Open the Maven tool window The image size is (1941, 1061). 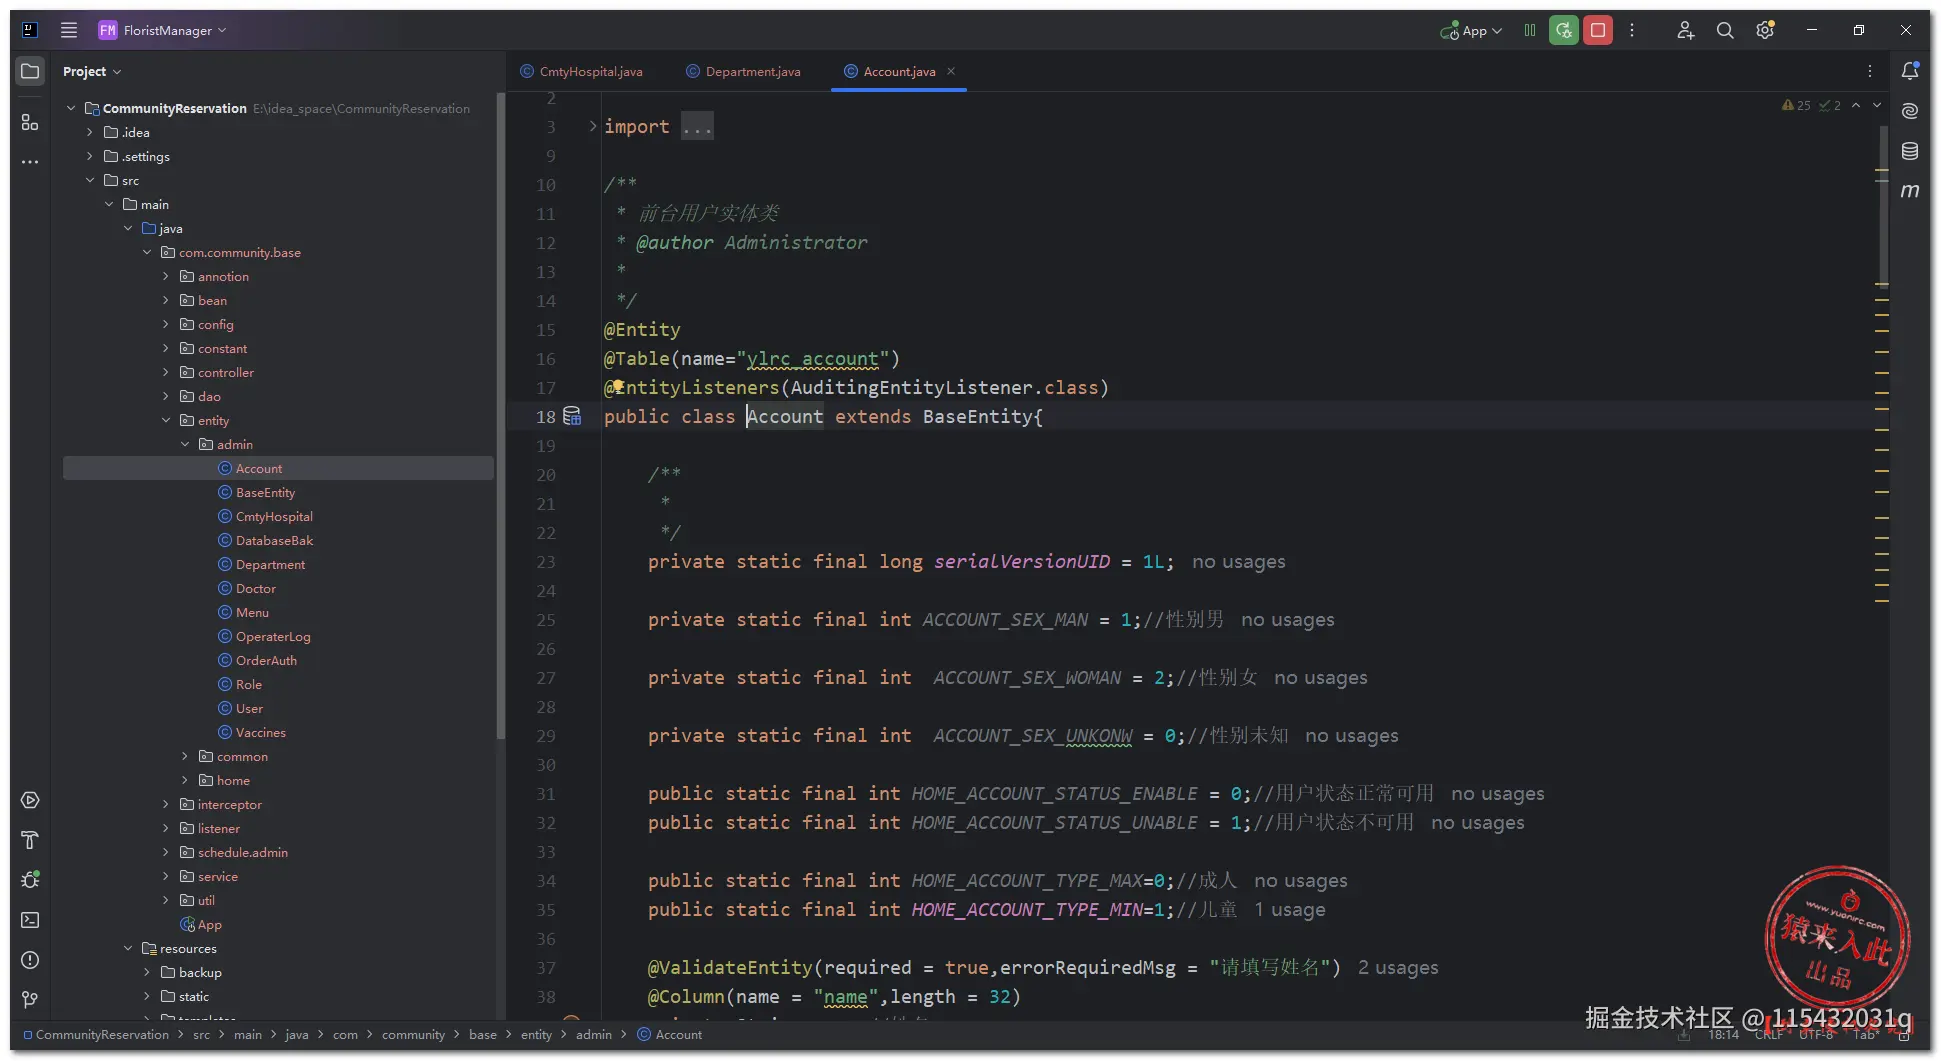1910,190
